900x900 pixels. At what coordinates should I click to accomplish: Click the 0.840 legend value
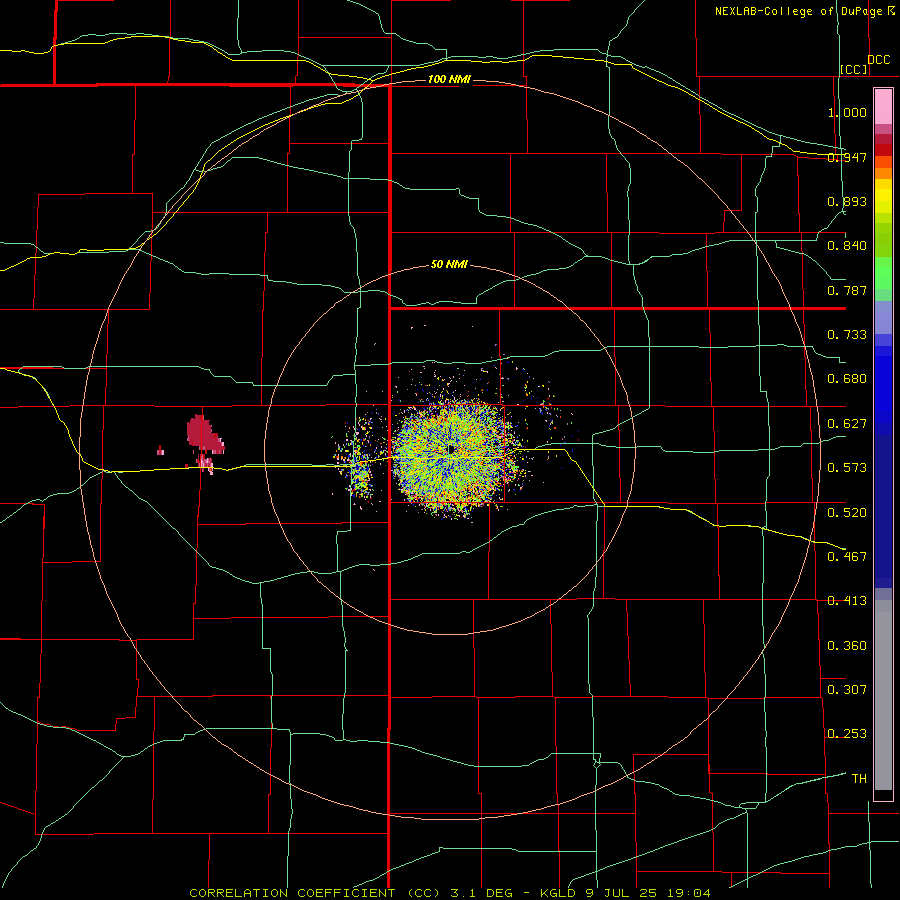click(847, 246)
